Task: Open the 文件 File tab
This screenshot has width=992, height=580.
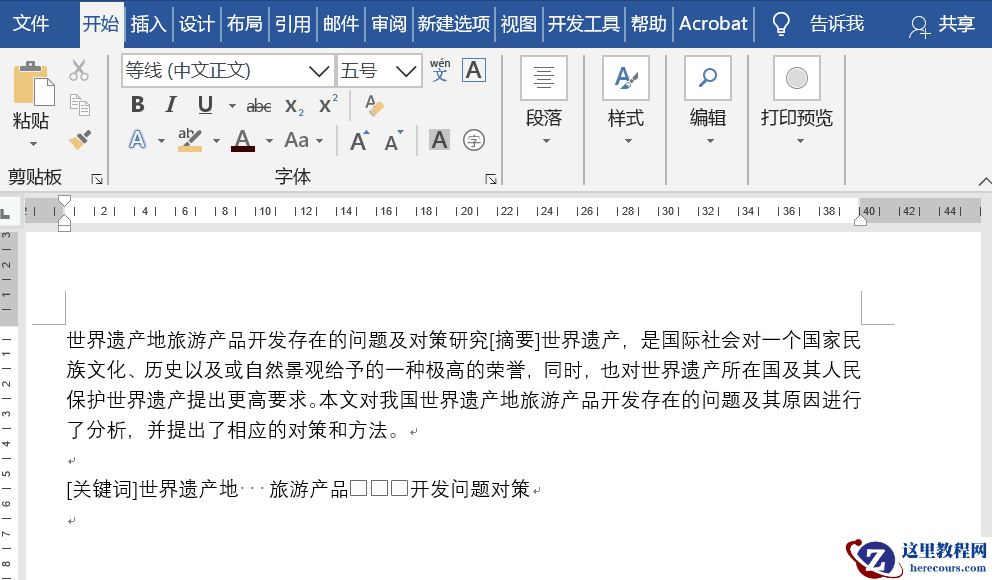Action: click(30, 24)
